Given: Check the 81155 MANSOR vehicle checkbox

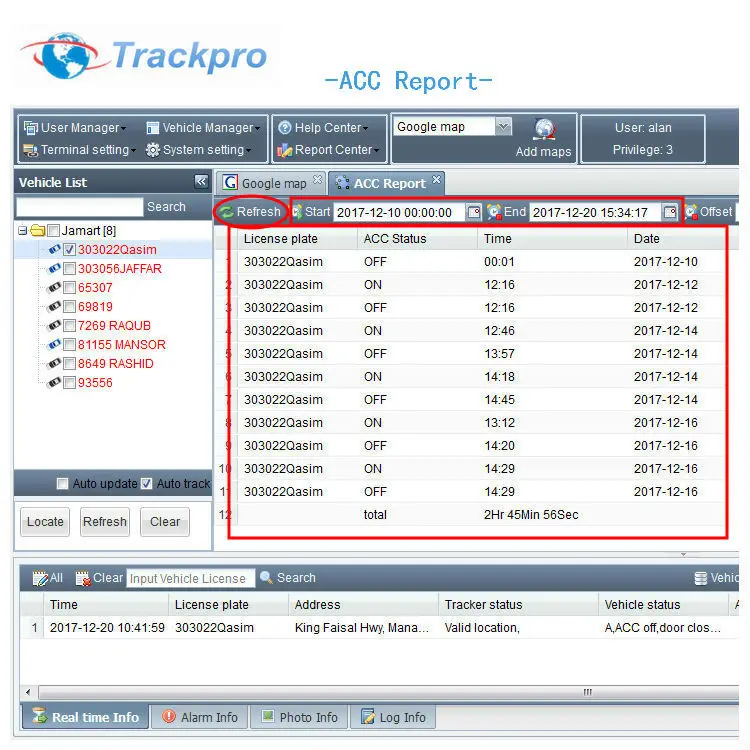Looking at the screenshot, I should (x=69, y=344).
